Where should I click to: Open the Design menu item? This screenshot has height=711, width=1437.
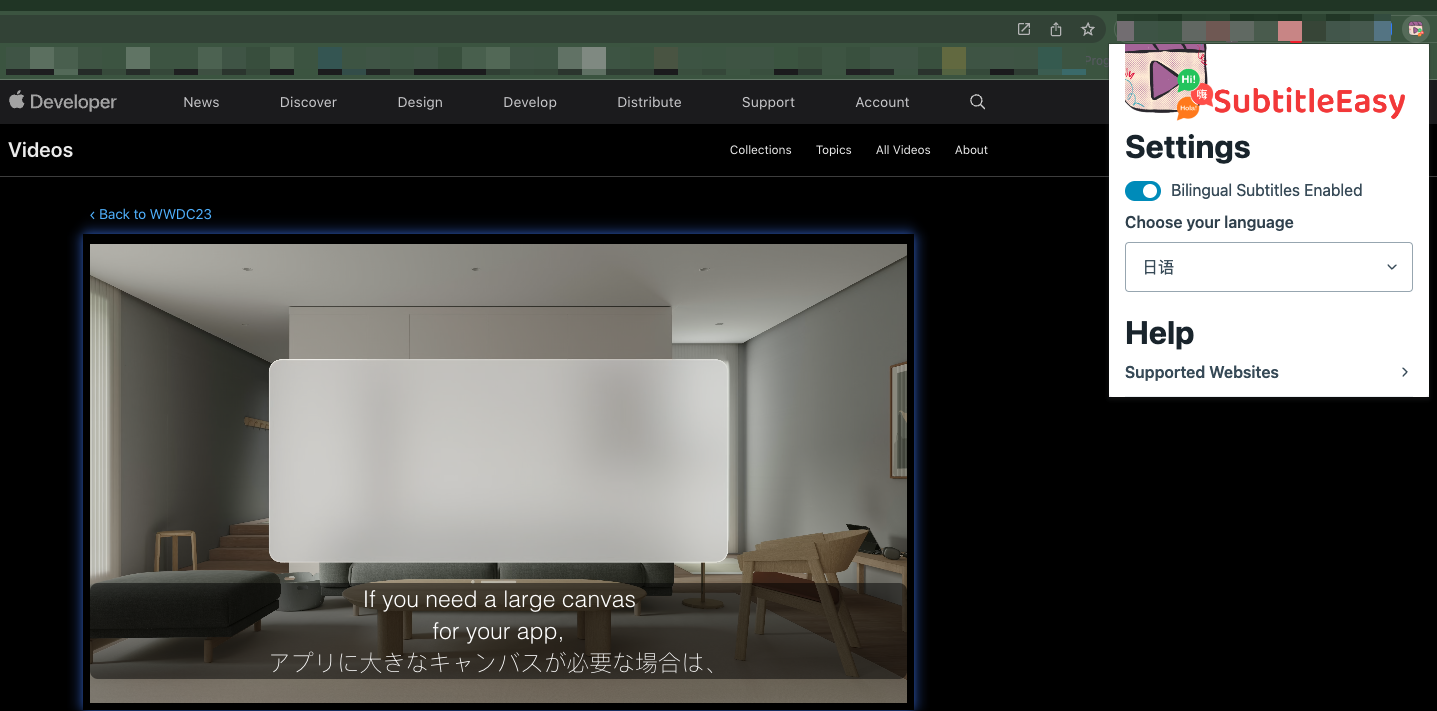coord(420,102)
